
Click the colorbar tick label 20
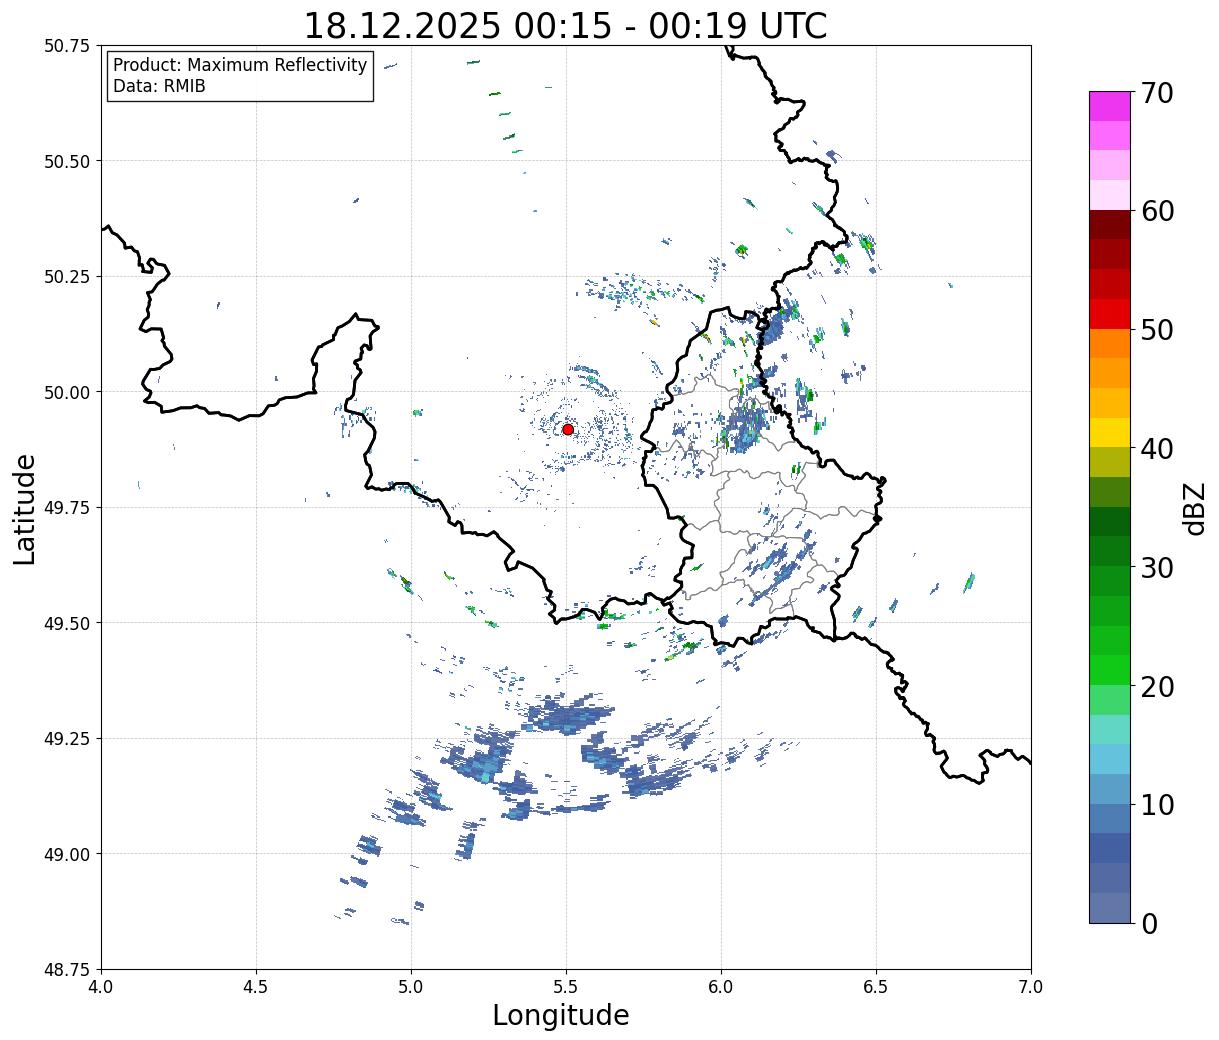click(1156, 687)
